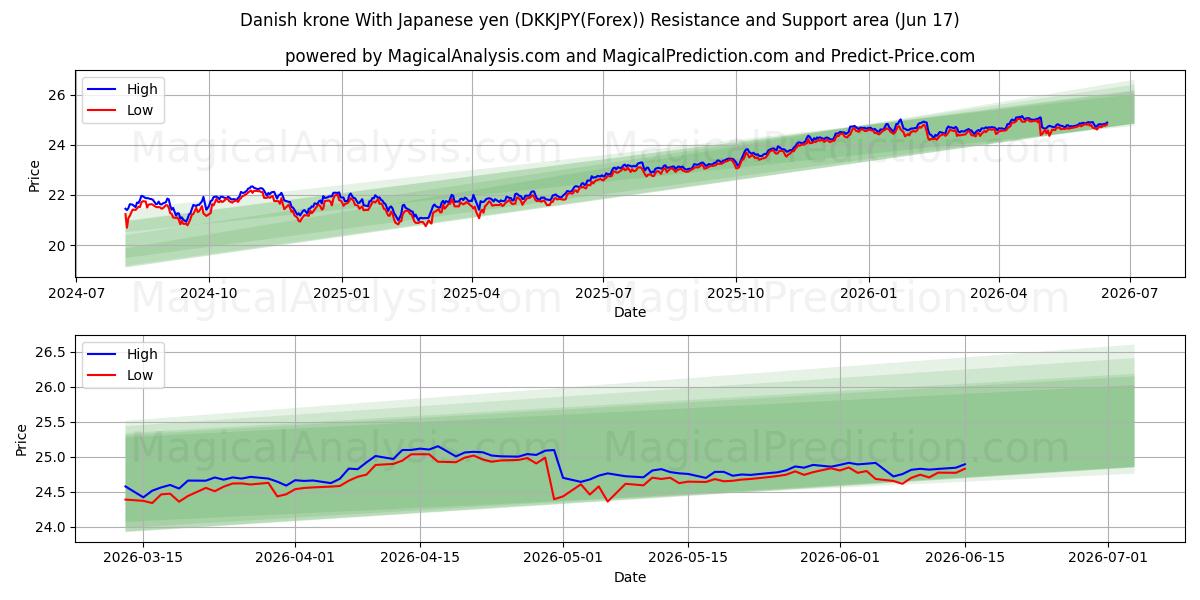Screen dimensions: 1200x600
Task: Click the 20 price tick on top chart
Action: (x=57, y=246)
